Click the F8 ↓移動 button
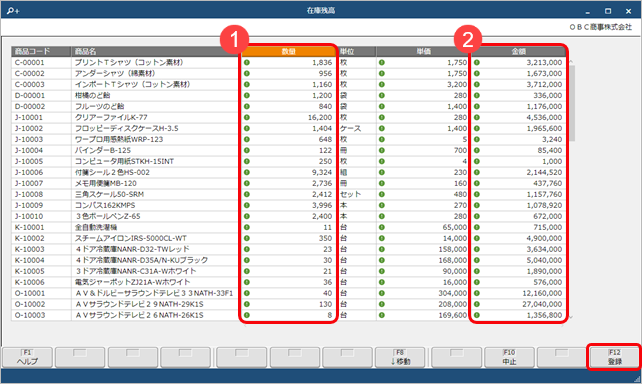Image resolution: width=642 pixels, height=384 pixels. click(x=400, y=357)
